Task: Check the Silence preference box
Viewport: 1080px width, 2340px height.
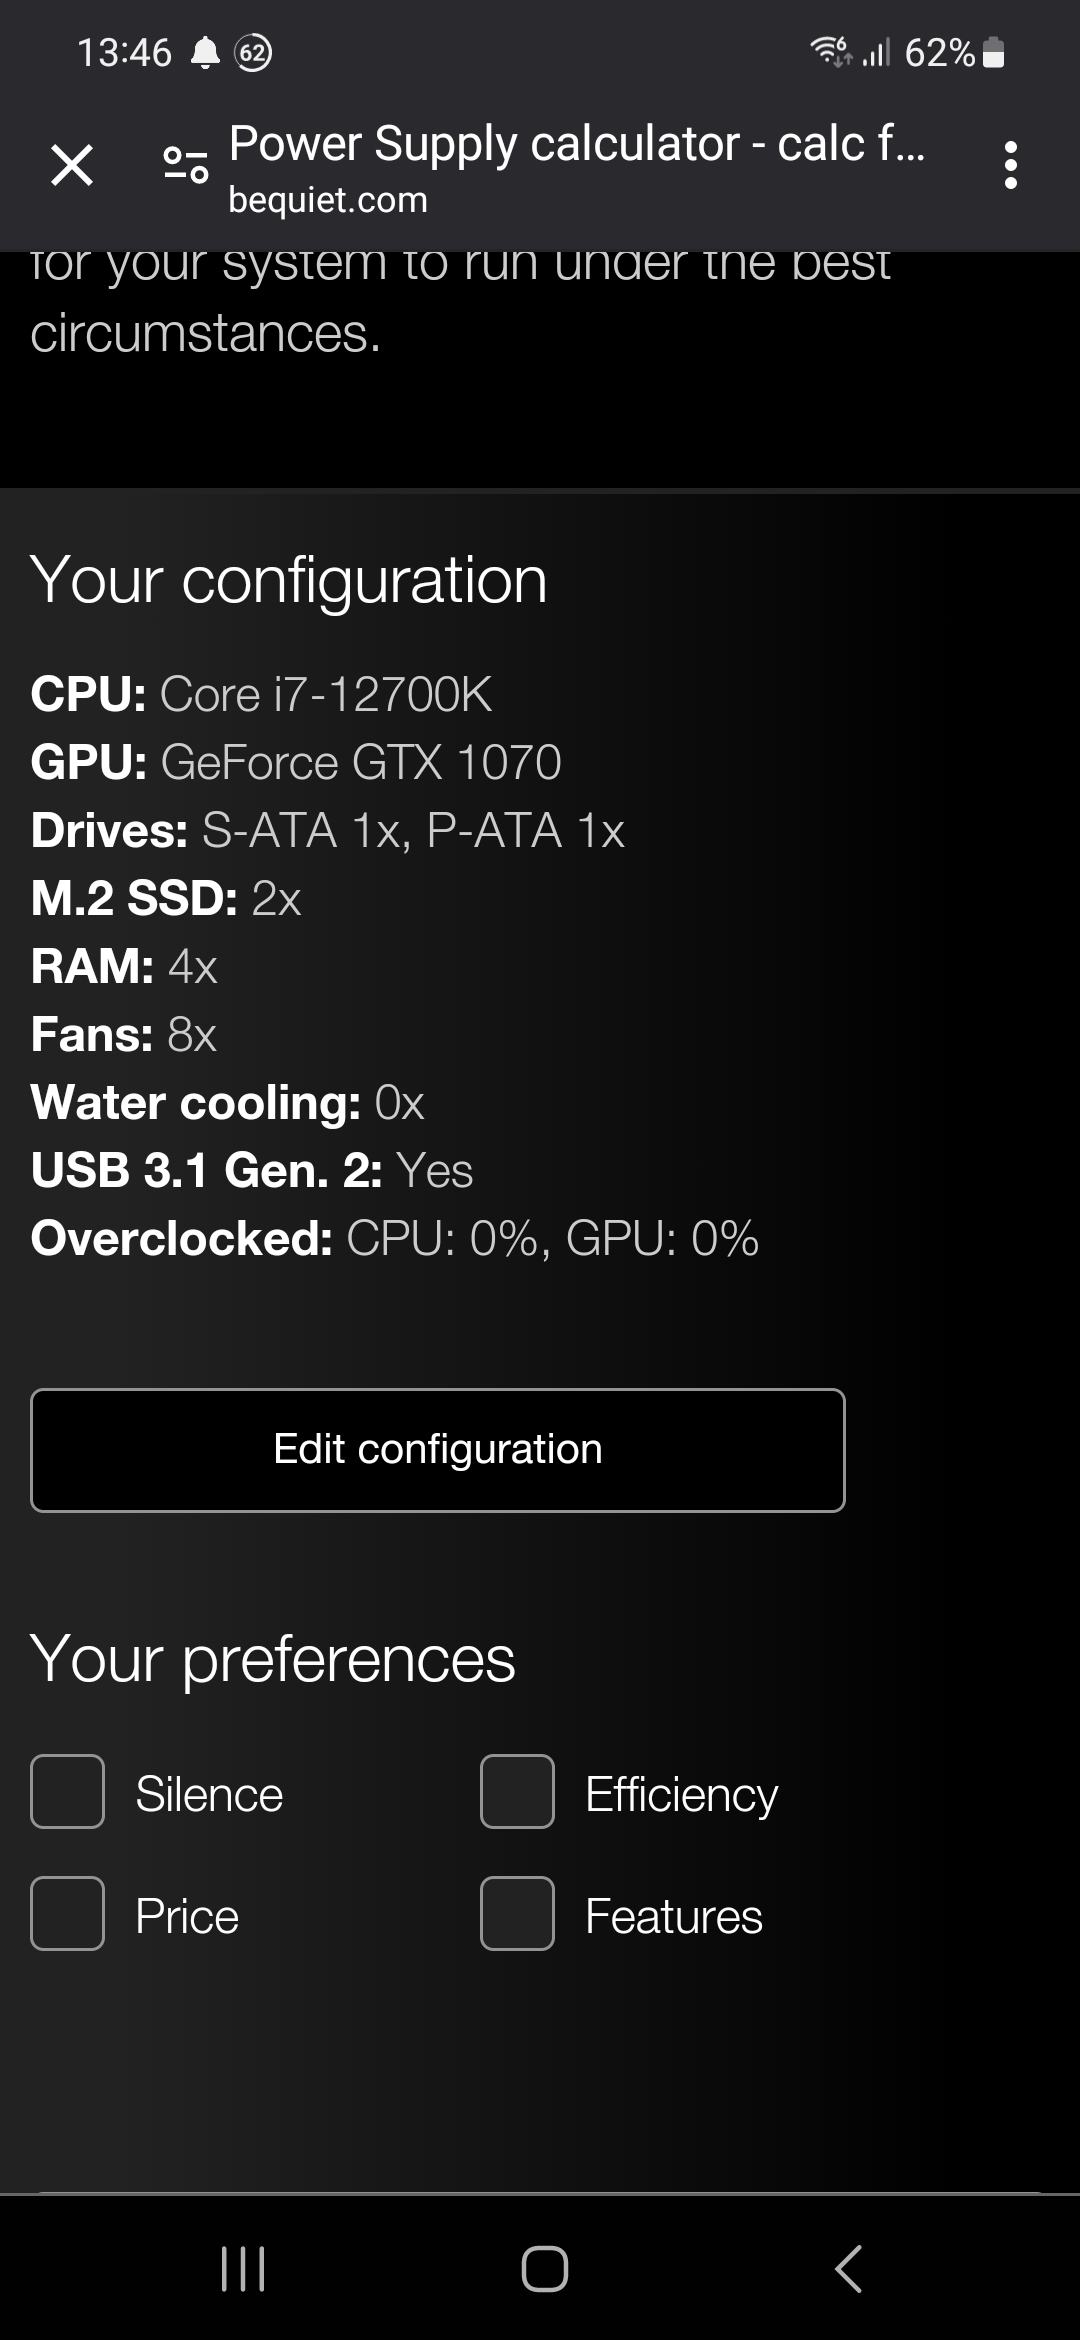Action: coord(68,1792)
